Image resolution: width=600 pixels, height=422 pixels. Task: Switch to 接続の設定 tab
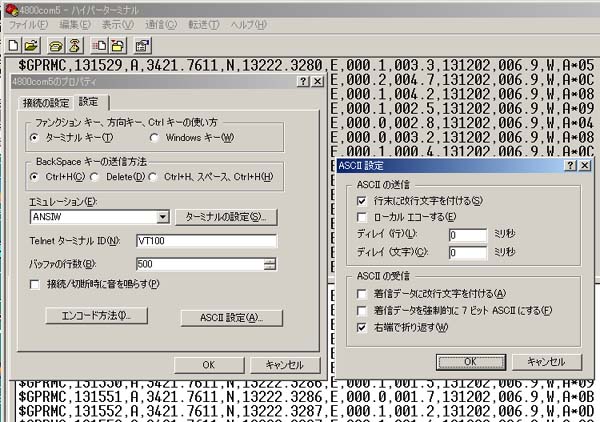(x=46, y=103)
